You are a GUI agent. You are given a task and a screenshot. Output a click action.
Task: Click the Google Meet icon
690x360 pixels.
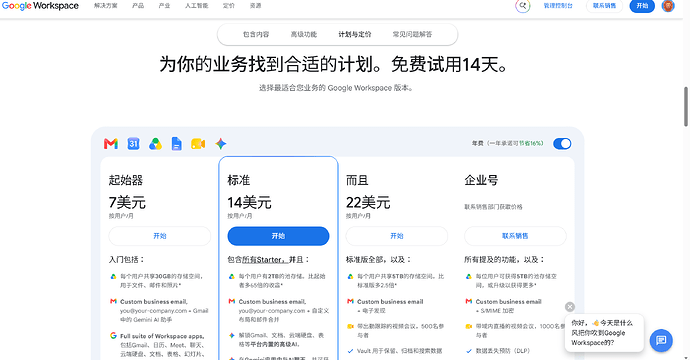[x=198, y=143]
